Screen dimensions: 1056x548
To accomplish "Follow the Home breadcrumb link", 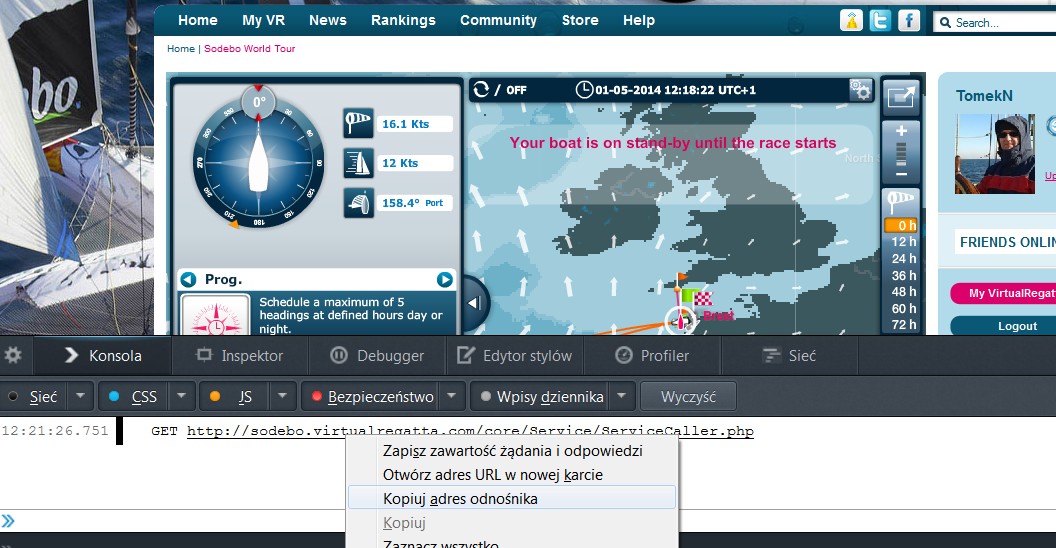I will [180, 48].
